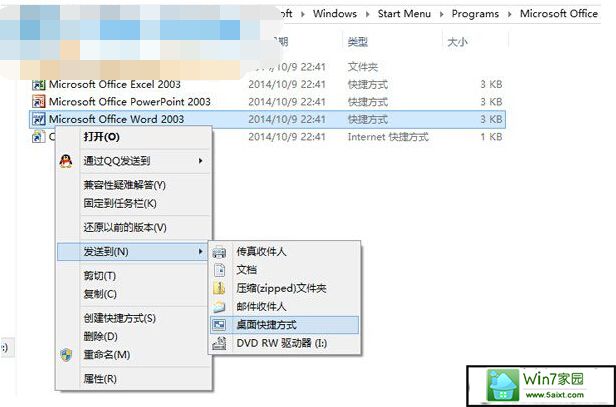The width and height of the screenshot is (616, 407).
Task: Sort by 类型 column header
Action: pos(358,42)
